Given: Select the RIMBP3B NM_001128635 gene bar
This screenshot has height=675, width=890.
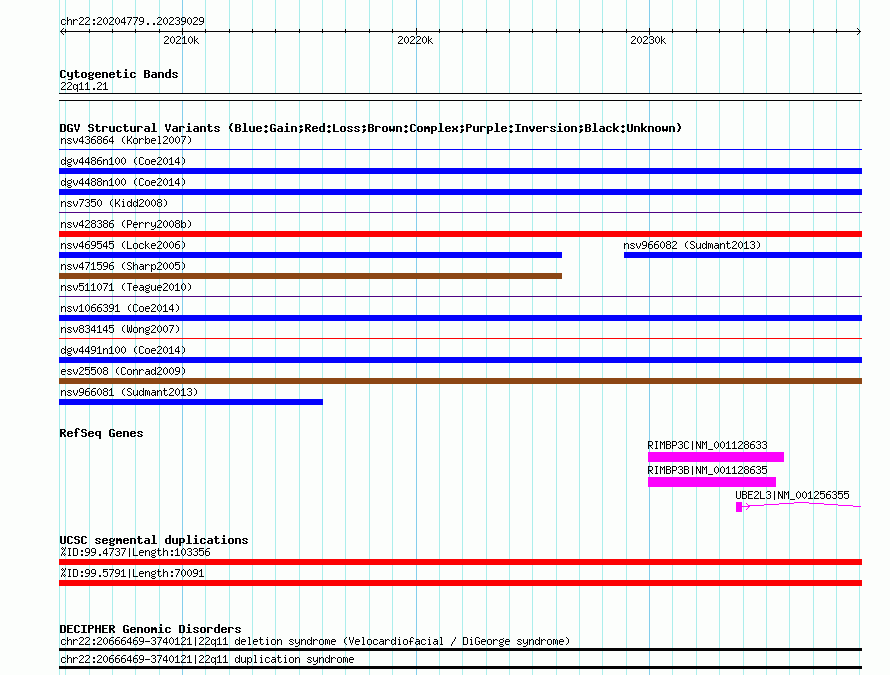Looking at the screenshot, I should (x=712, y=482).
